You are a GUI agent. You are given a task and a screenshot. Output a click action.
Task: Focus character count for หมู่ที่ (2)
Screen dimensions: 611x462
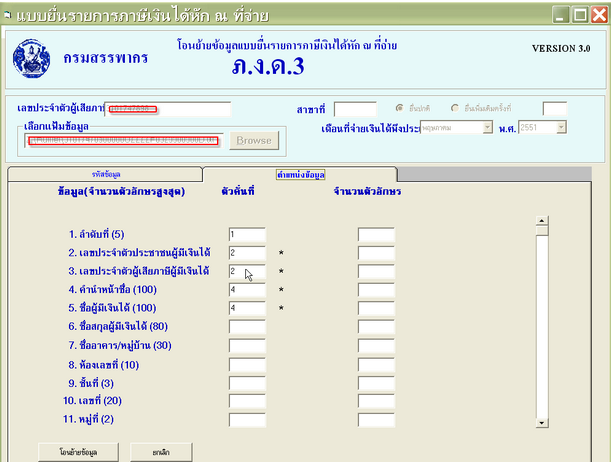coord(376,420)
